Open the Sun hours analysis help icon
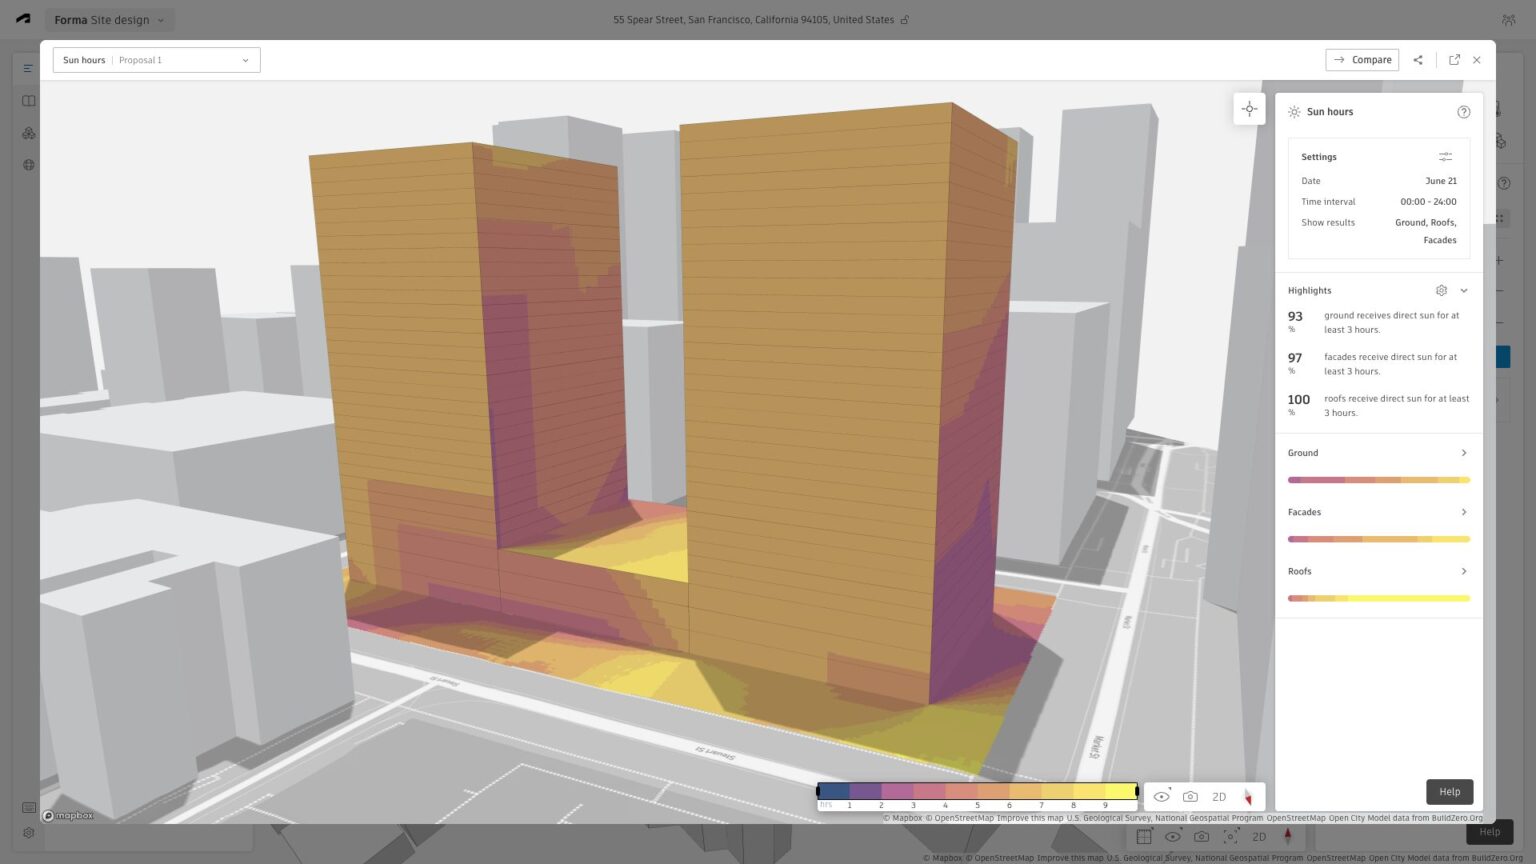The height and width of the screenshot is (864, 1536). point(1464,111)
